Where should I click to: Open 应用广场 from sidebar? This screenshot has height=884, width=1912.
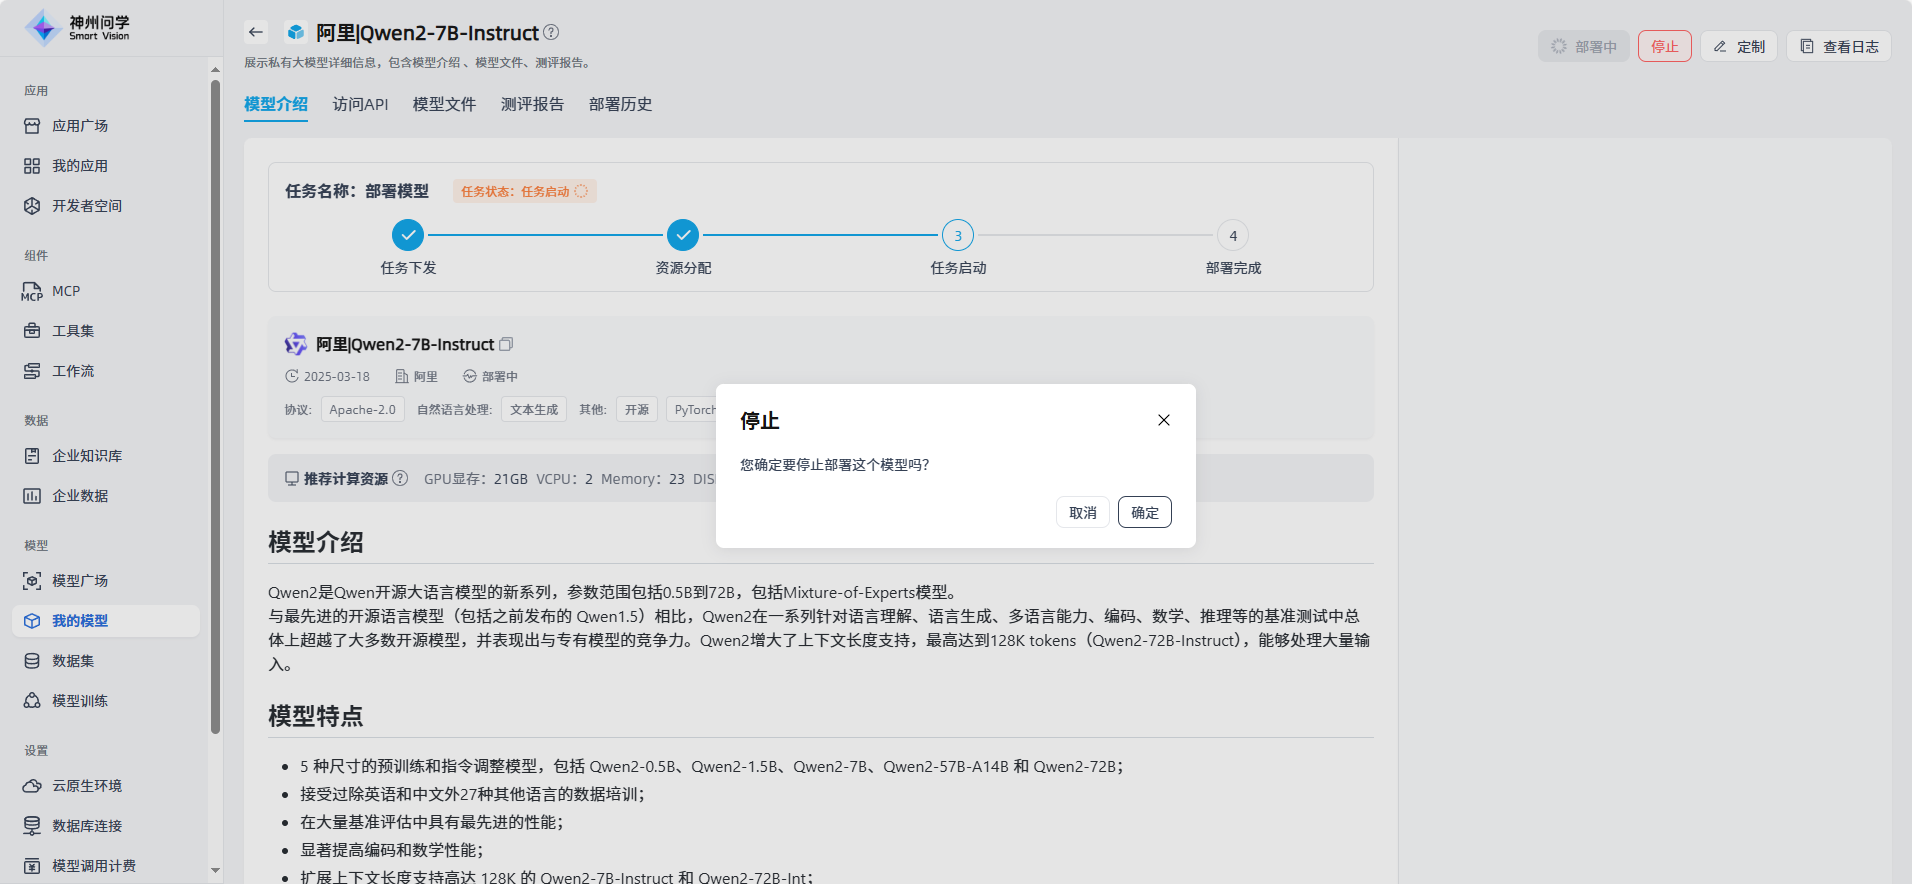(80, 126)
